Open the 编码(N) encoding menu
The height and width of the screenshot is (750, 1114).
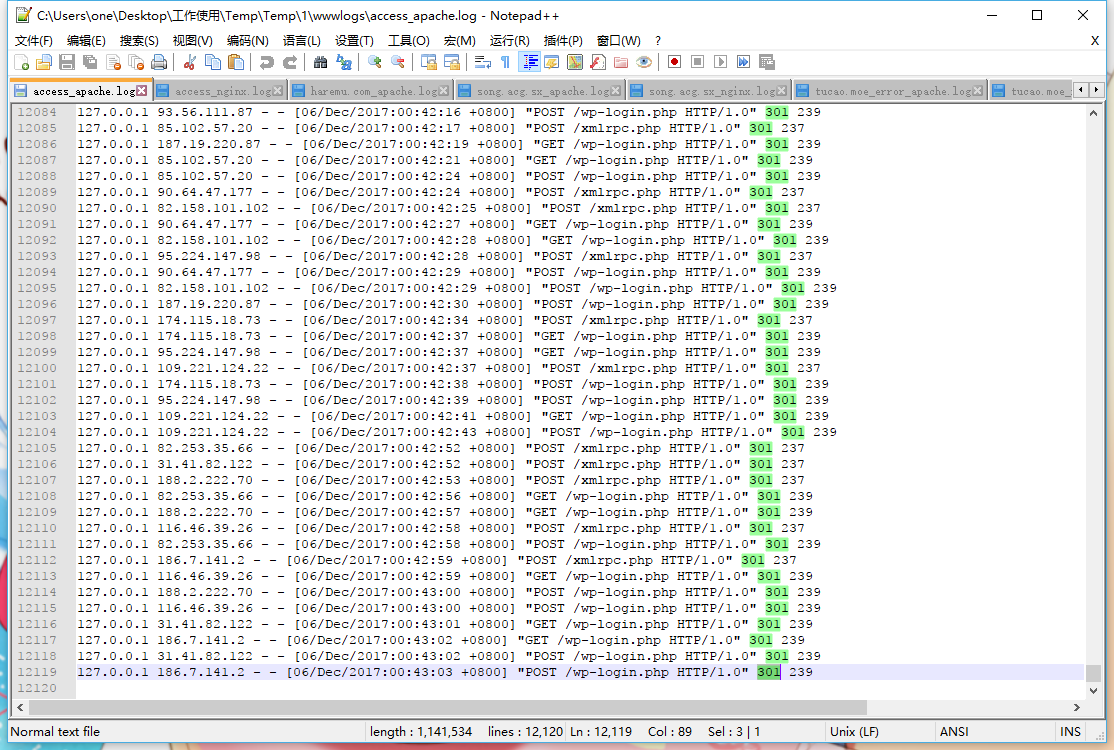(247, 41)
